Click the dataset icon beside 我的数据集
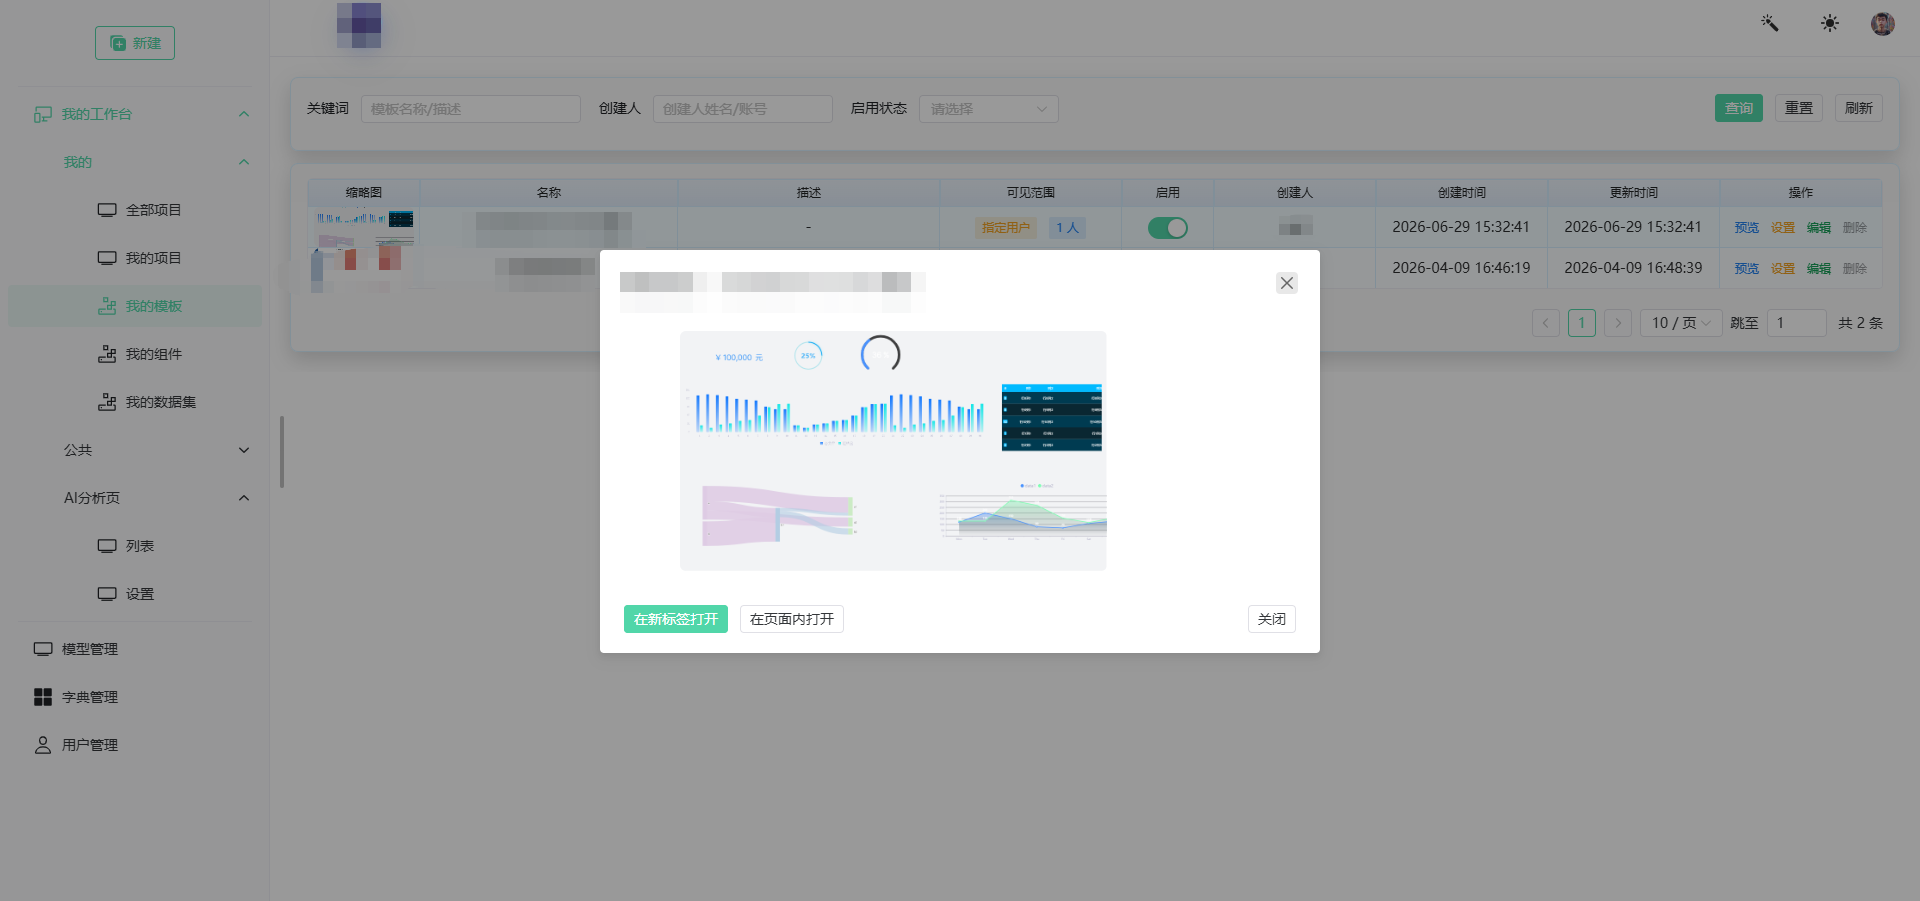The height and width of the screenshot is (901, 1920). 107,402
